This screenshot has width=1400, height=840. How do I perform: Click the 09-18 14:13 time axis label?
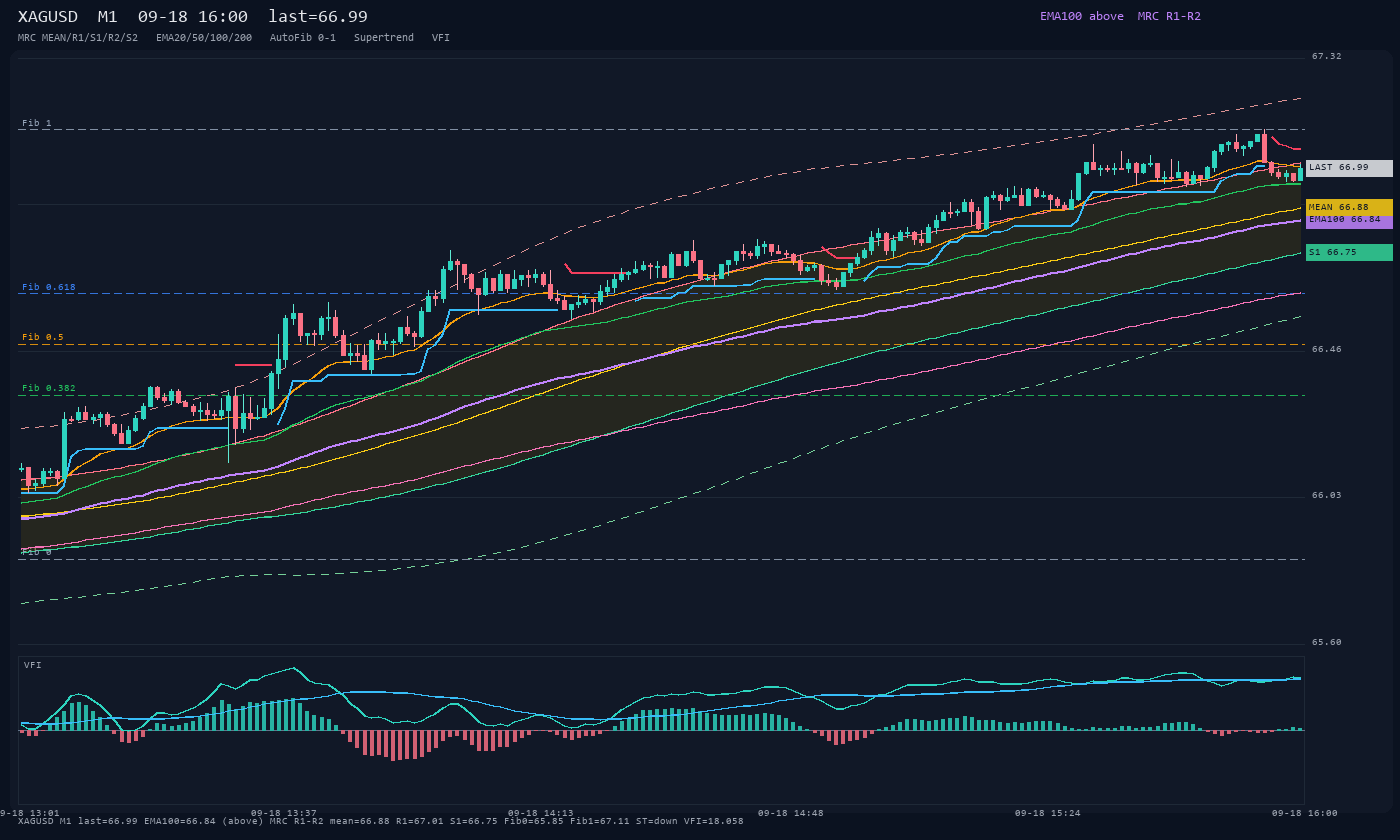(541, 813)
